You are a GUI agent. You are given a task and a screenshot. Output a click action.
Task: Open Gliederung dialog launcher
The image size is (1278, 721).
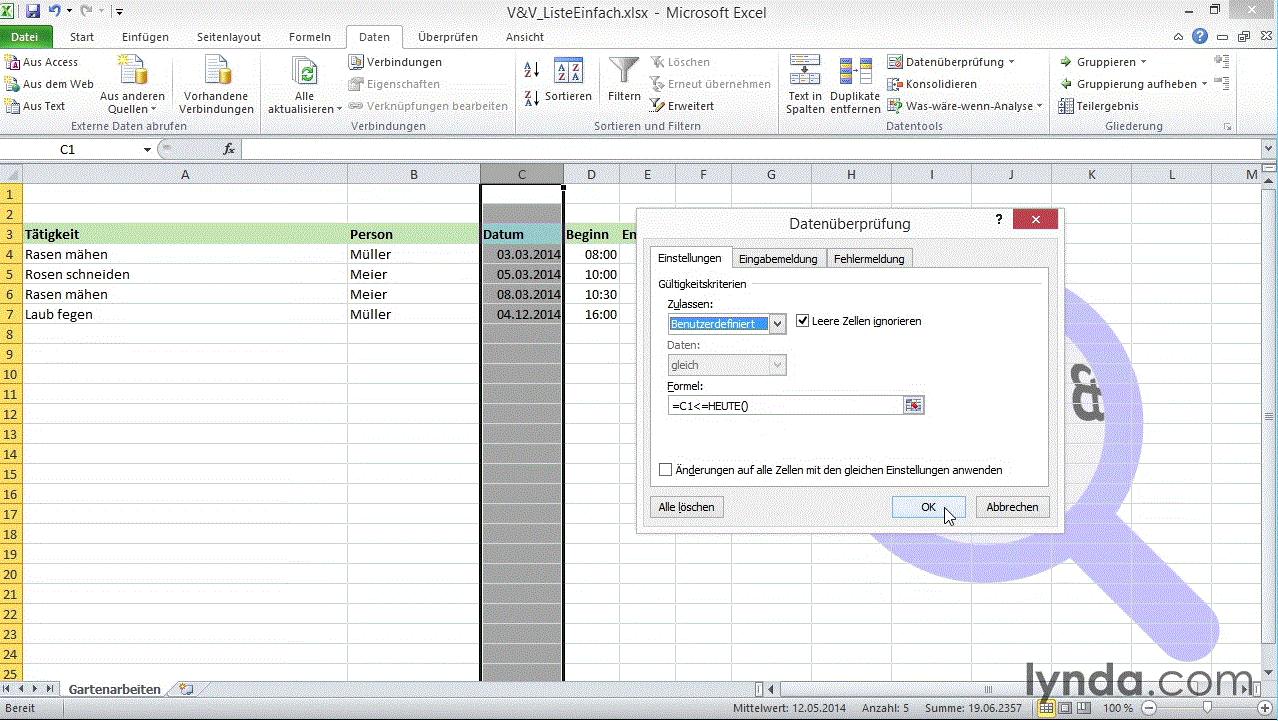(1227, 127)
